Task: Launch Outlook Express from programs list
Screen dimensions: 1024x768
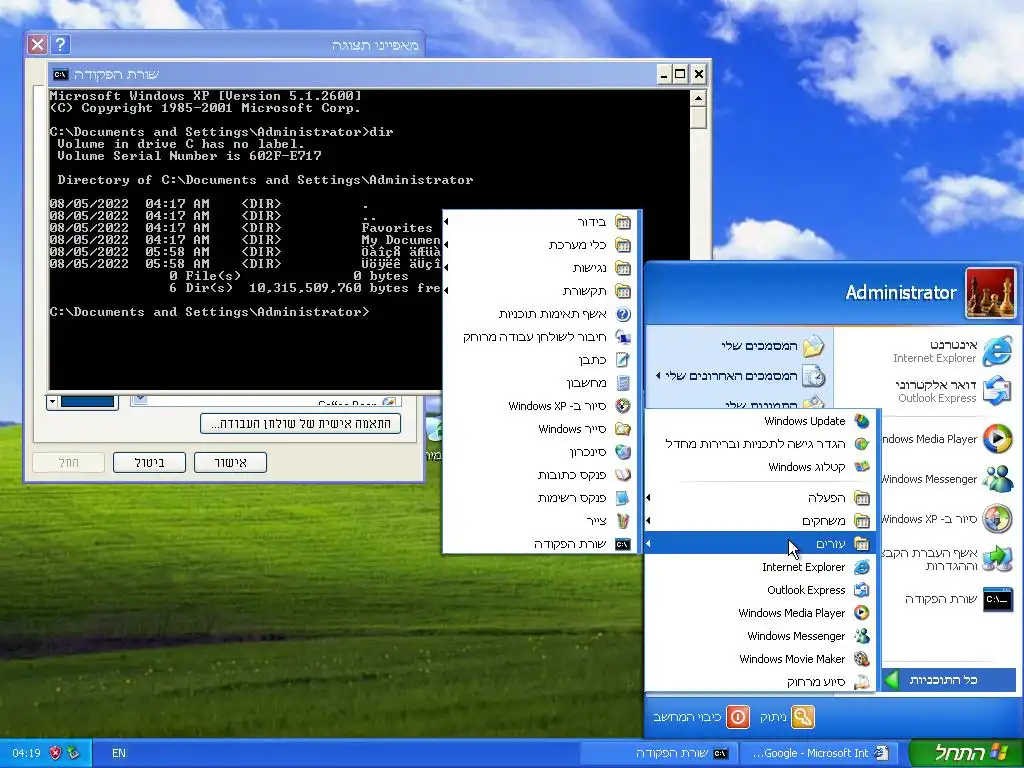Action: click(x=760, y=590)
